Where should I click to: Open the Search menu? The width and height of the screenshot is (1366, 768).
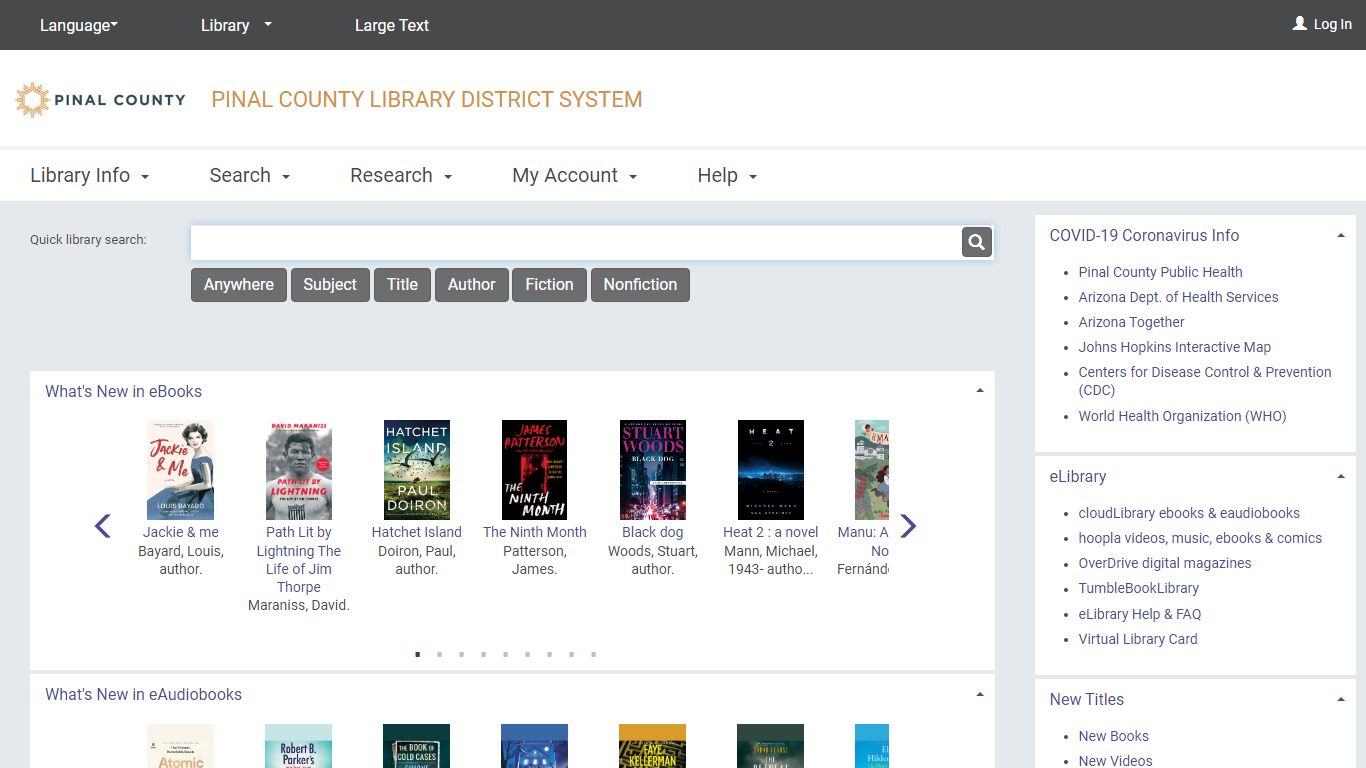point(250,175)
